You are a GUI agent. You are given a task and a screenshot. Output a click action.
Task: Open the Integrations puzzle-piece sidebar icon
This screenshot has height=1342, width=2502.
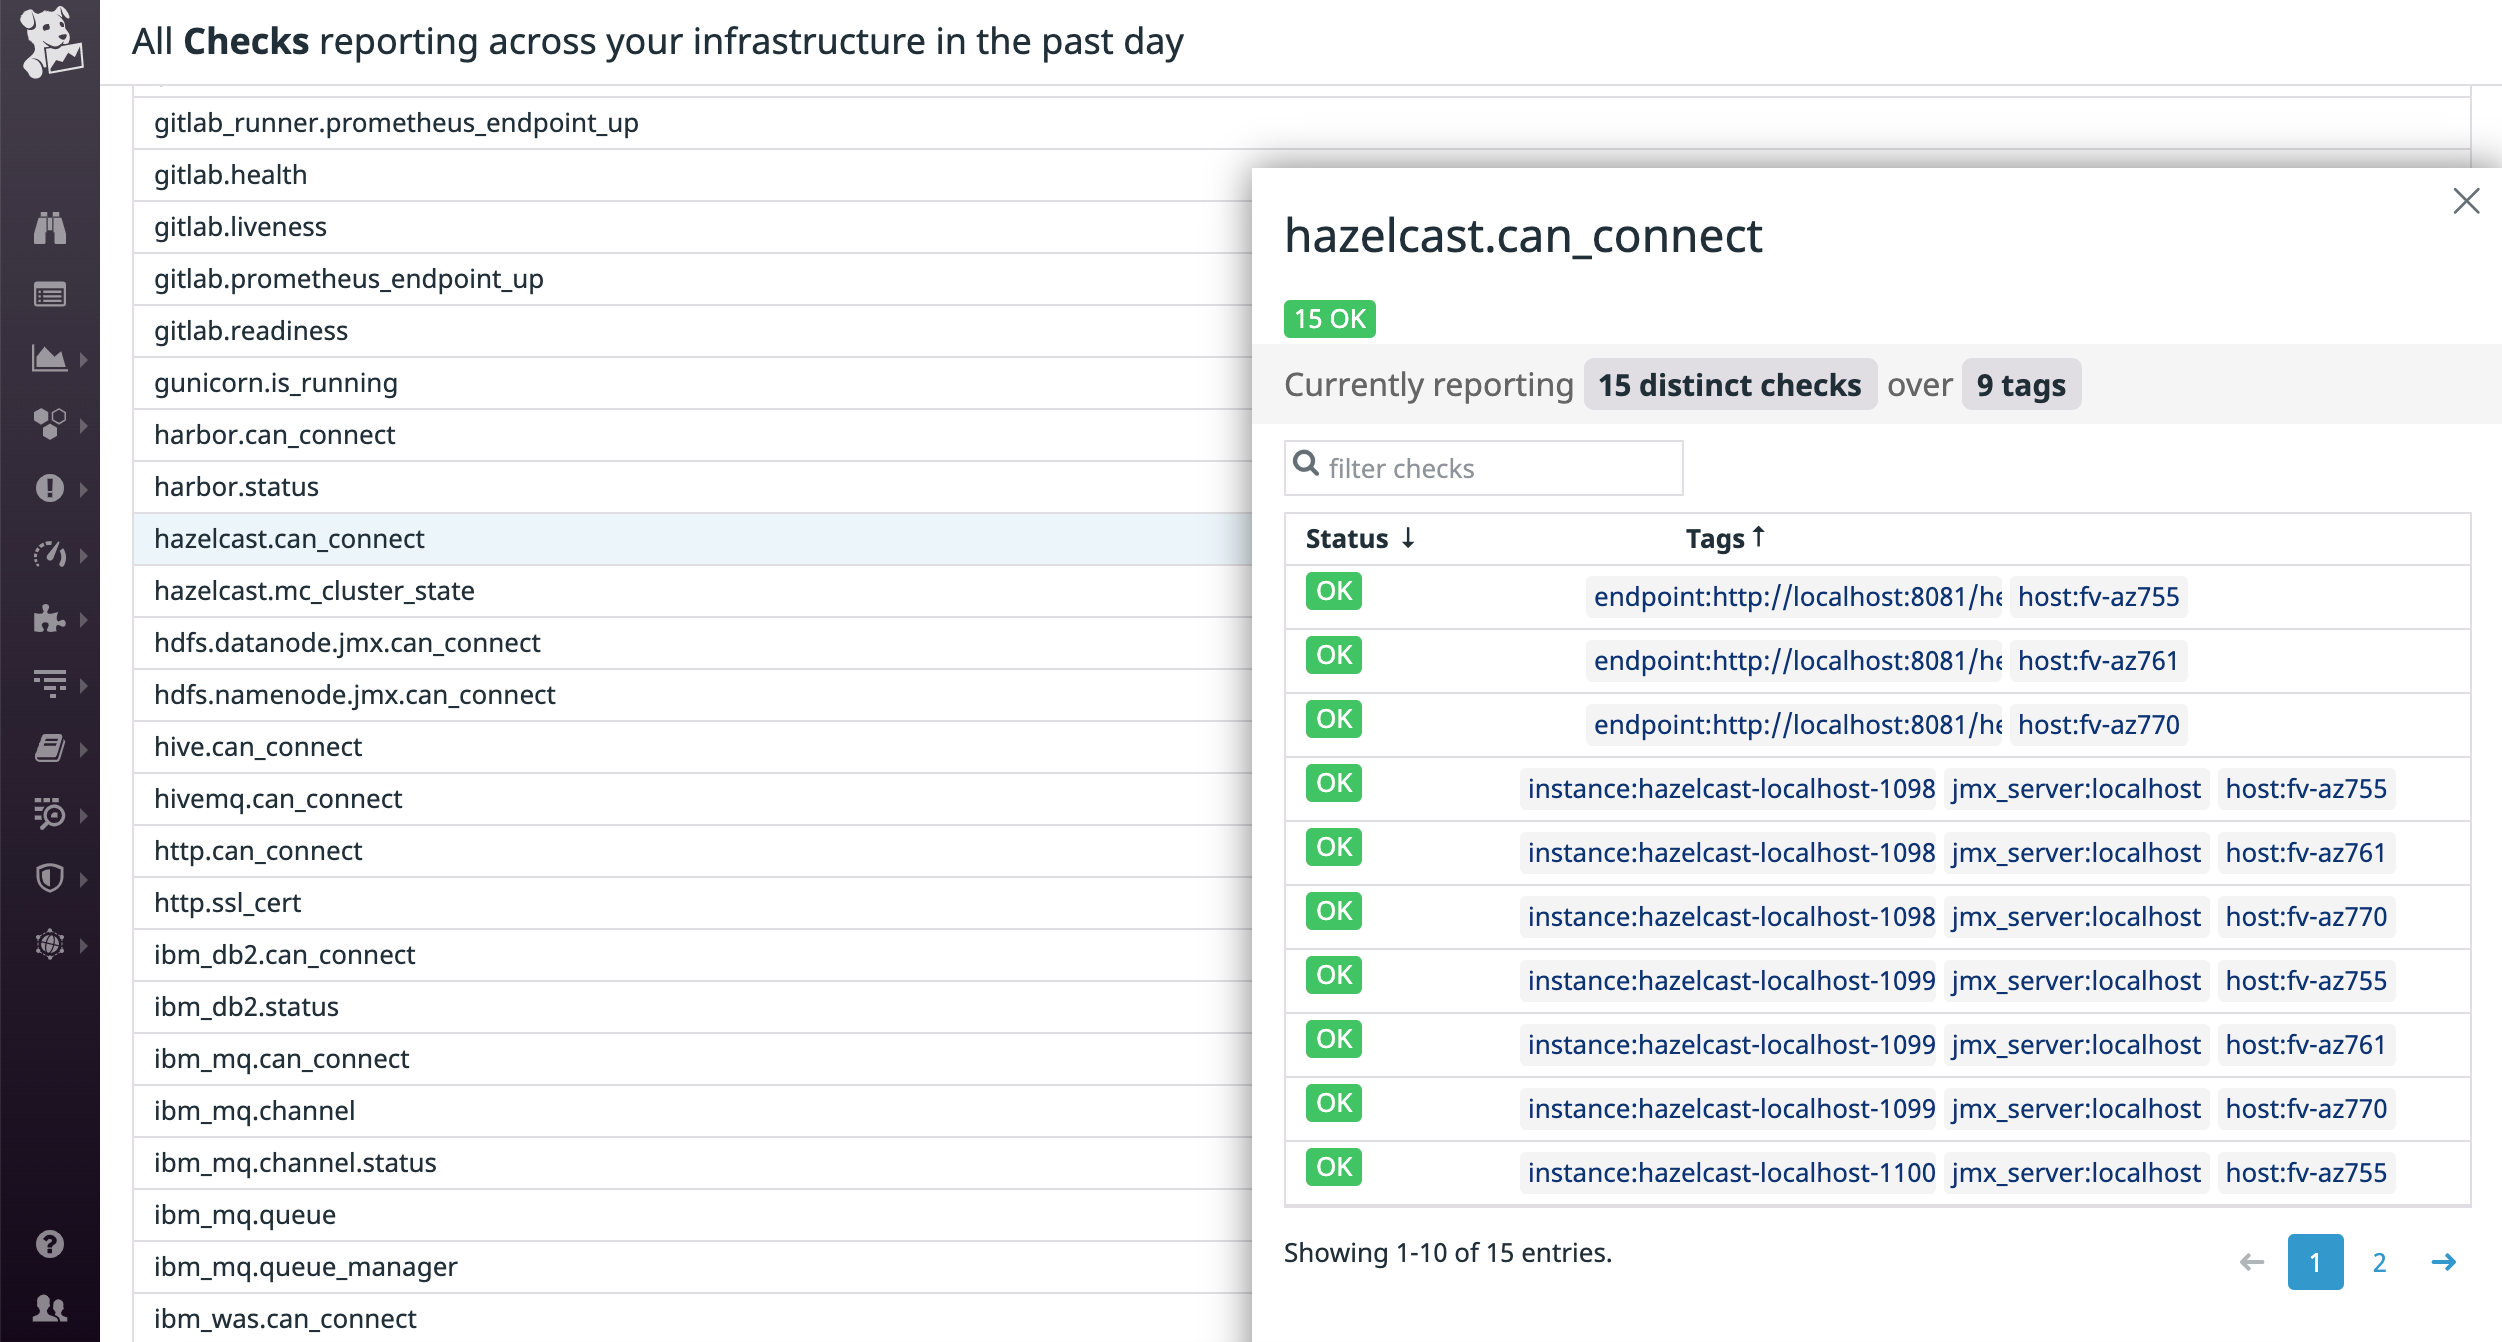coord(48,620)
